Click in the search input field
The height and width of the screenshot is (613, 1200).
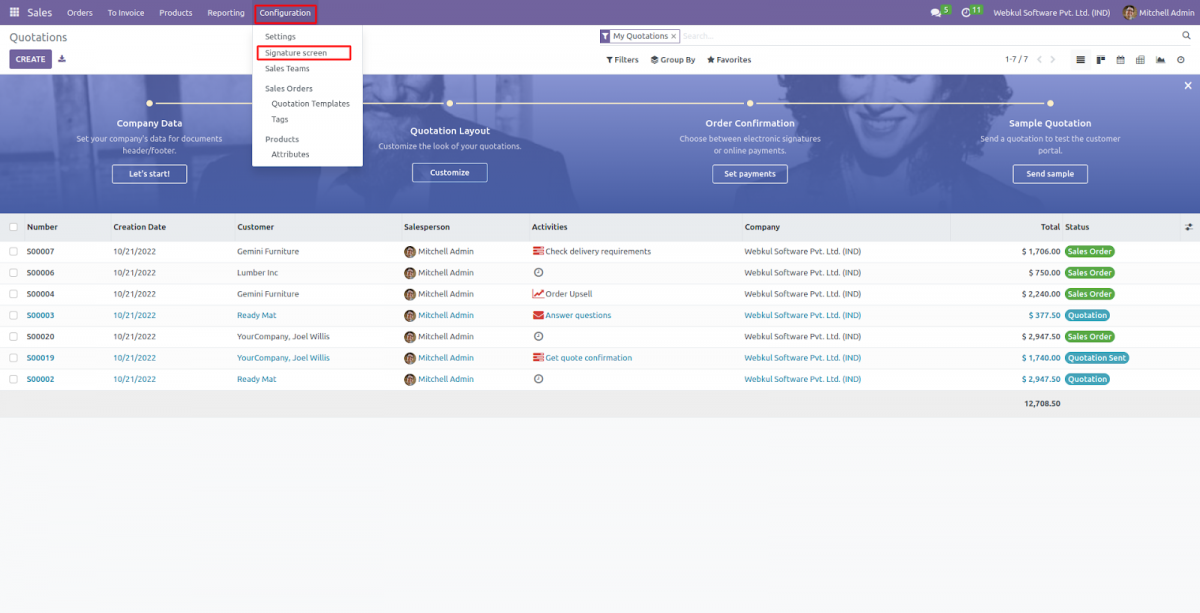tap(928, 36)
